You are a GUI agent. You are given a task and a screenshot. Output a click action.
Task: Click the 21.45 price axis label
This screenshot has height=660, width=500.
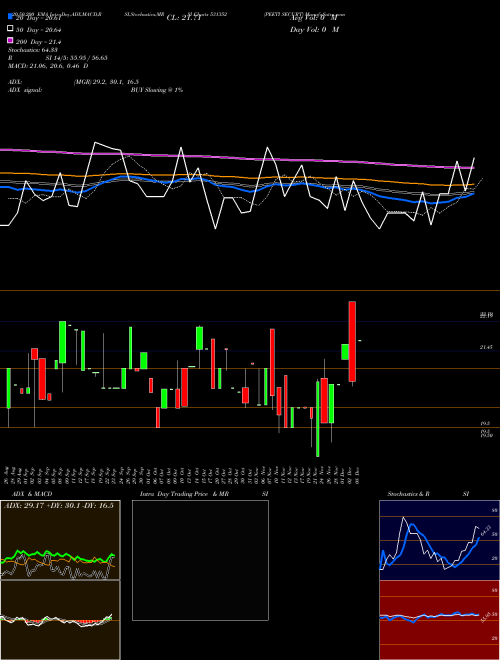point(486,347)
